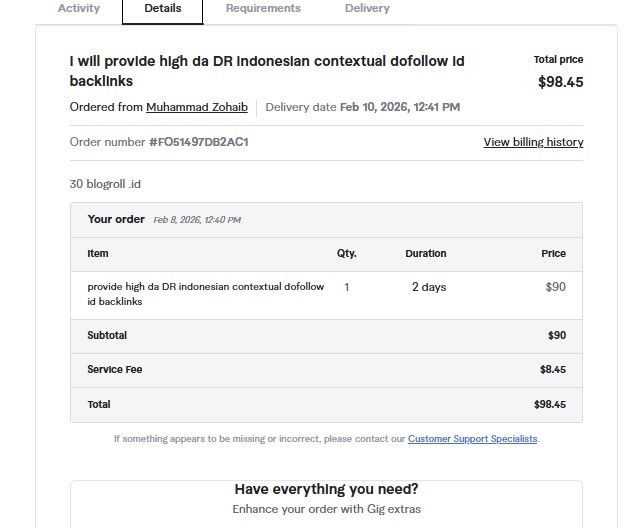The width and height of the screenshot is (634, 528).
Task: Click the $8.45 Service Fee amount
Action: [552, 370]
